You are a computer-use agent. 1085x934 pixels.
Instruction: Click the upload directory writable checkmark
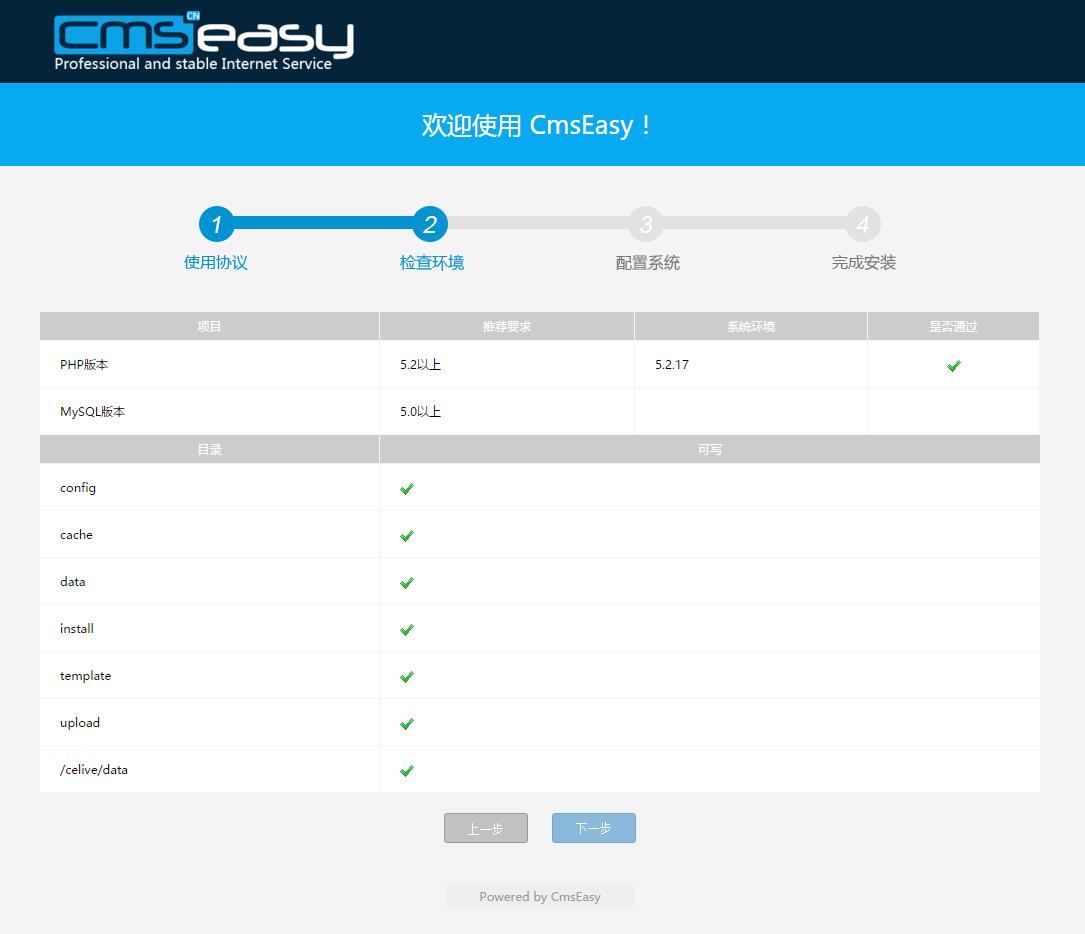407,724
